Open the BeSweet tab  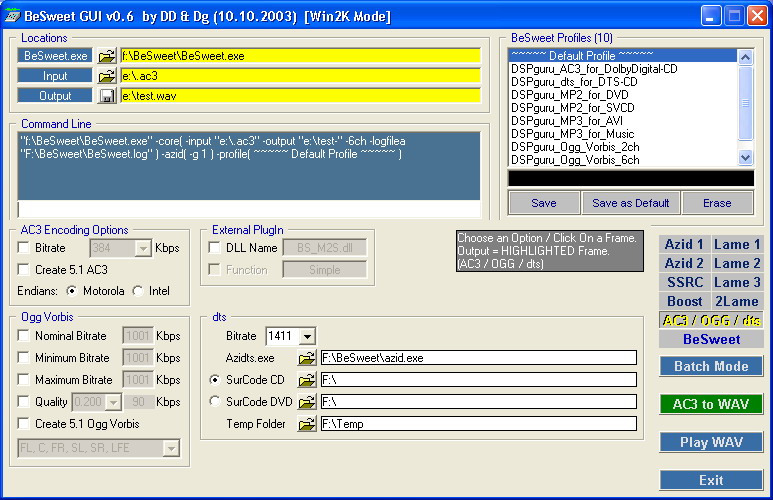tap(711, 339)
